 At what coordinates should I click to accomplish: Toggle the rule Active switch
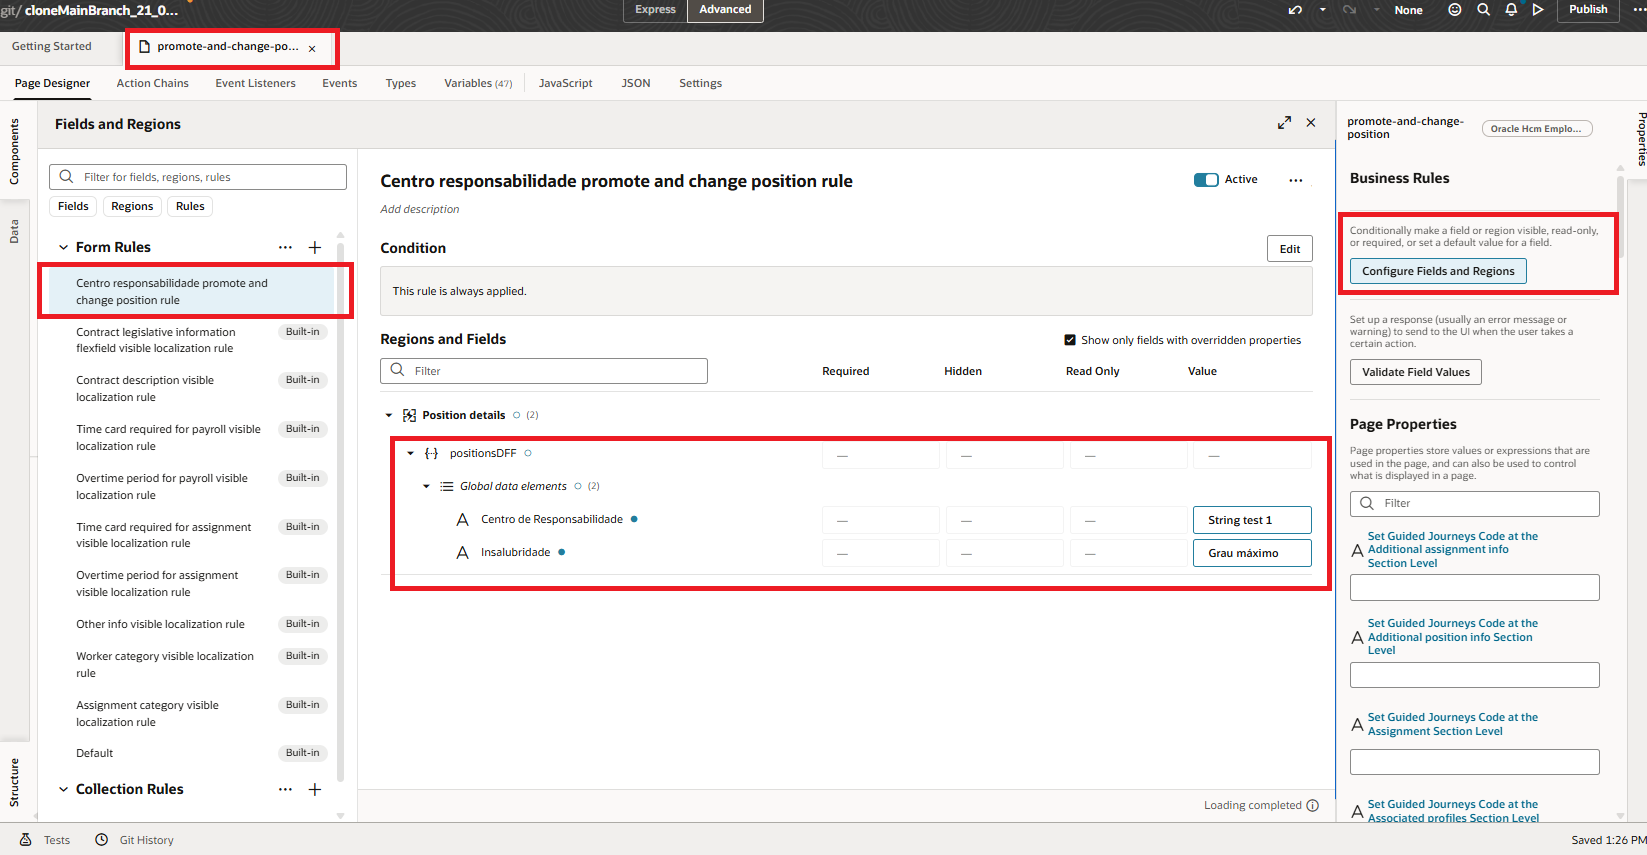1206,180
